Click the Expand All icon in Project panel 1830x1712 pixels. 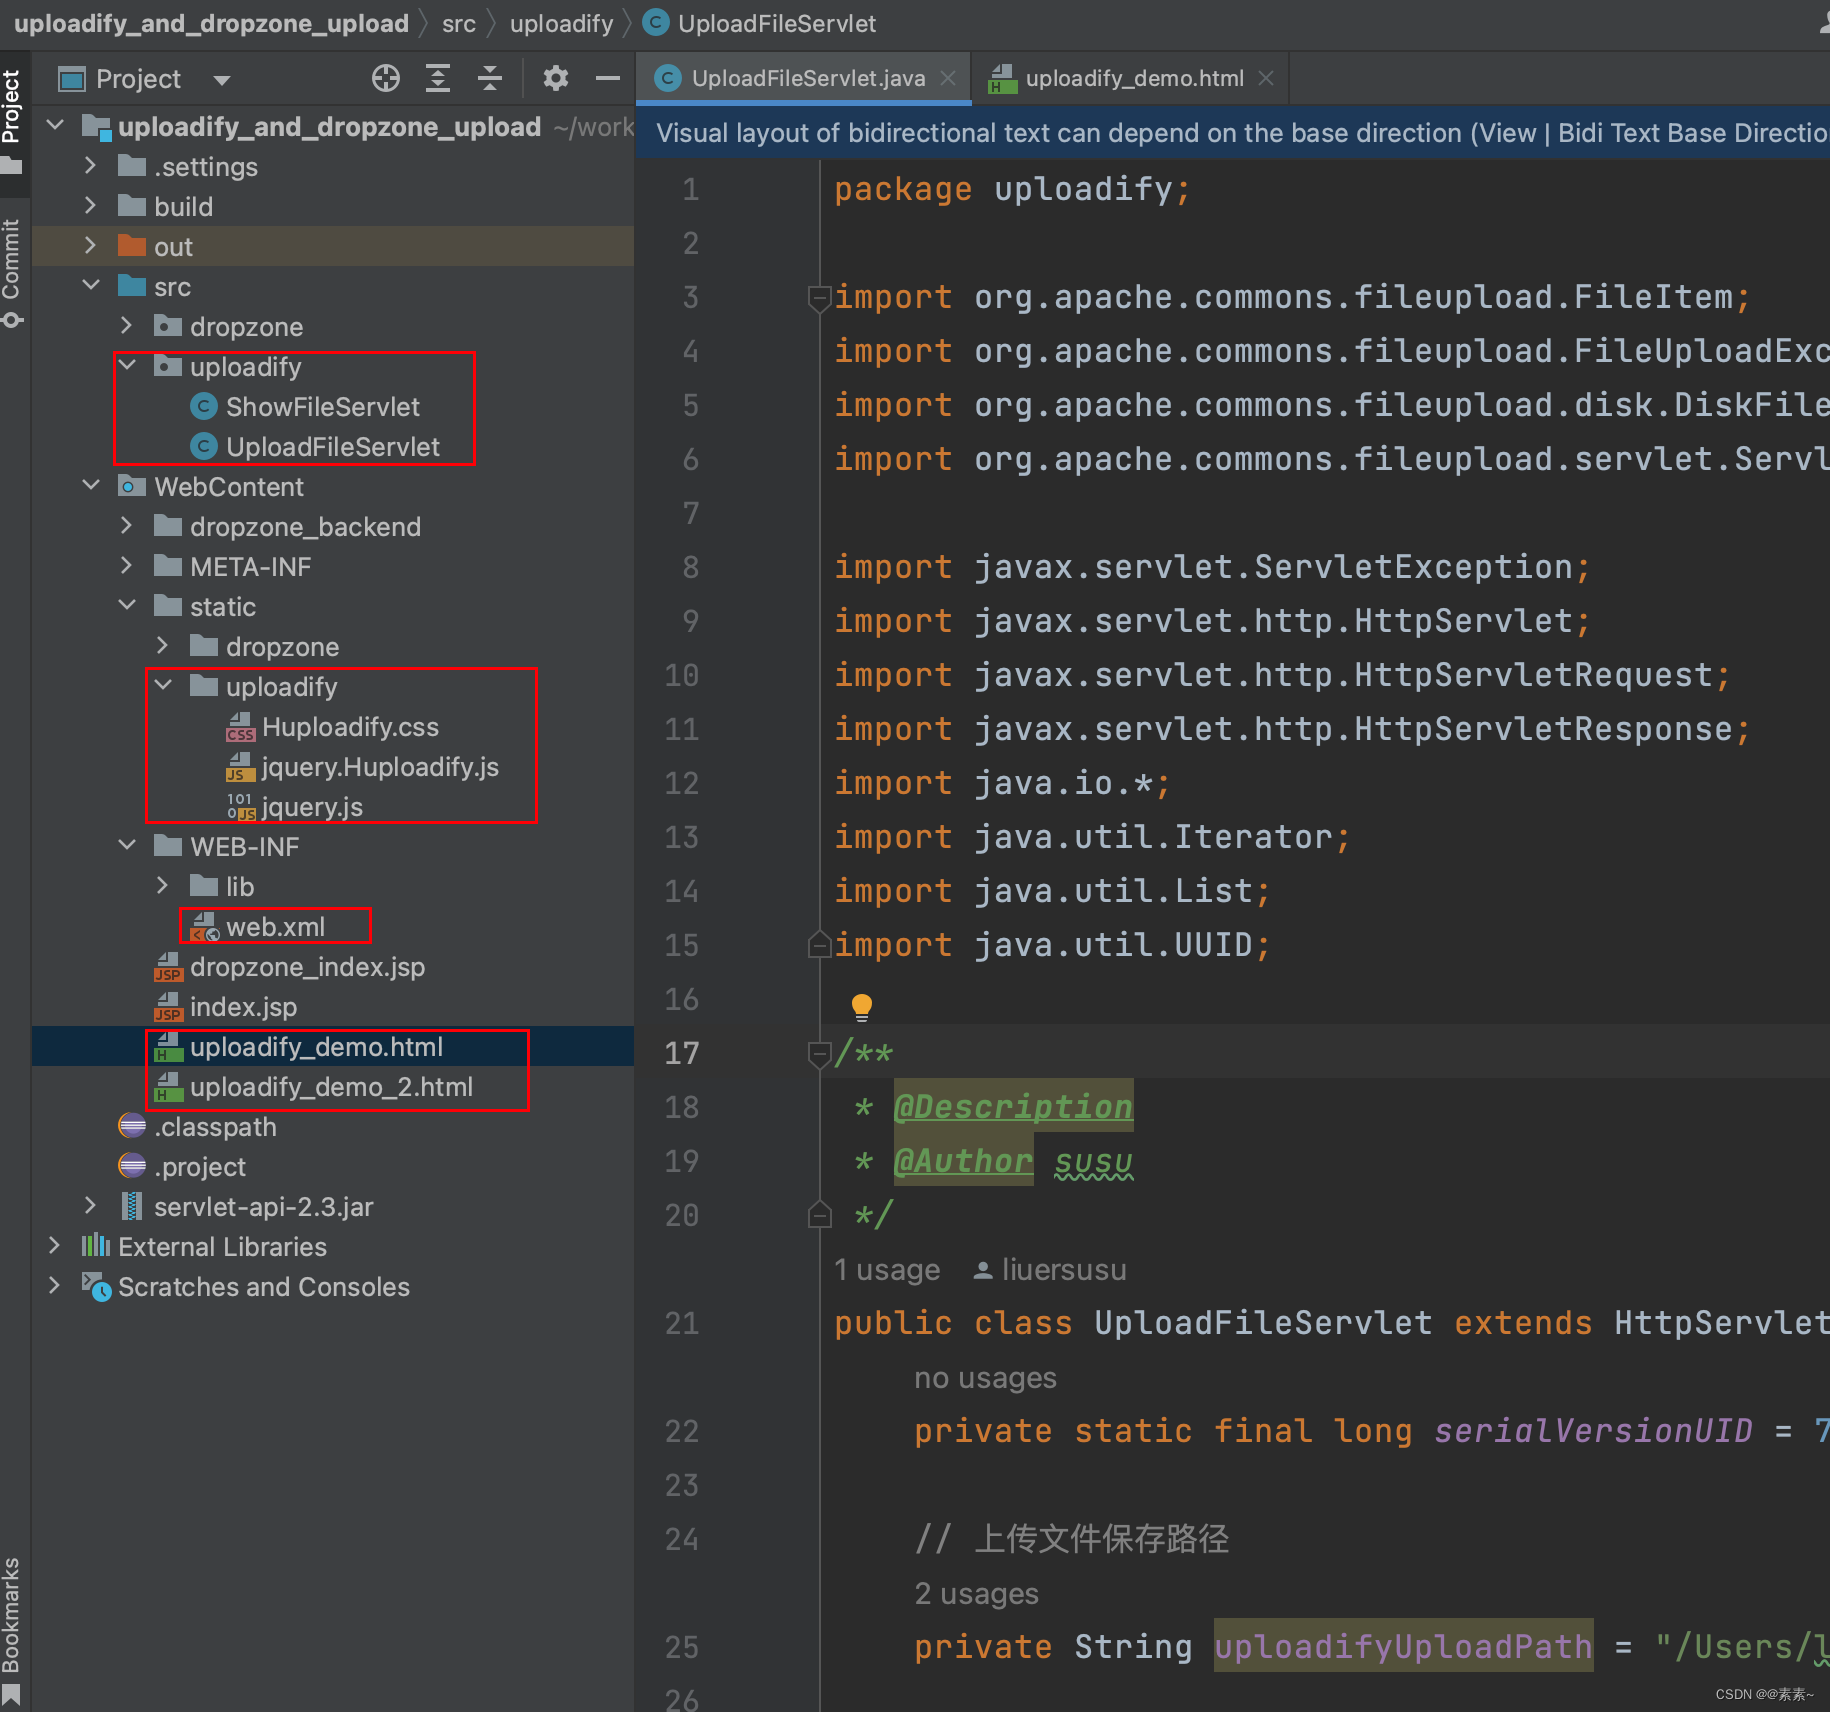438,78
